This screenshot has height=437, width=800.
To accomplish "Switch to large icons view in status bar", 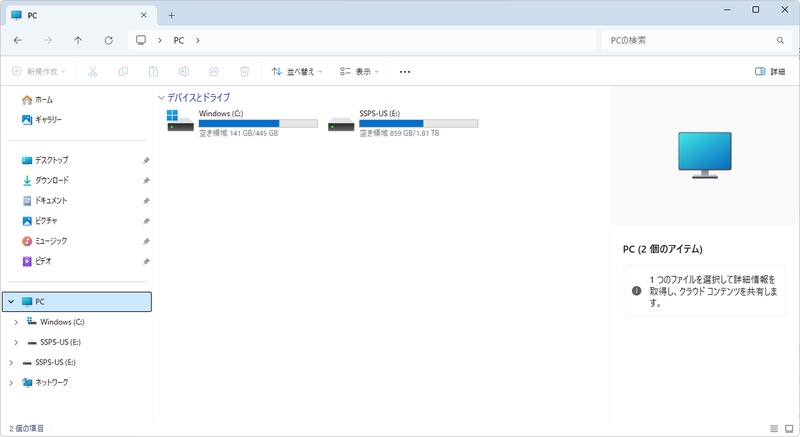I will pyautogui.click(x=789, y=428).
